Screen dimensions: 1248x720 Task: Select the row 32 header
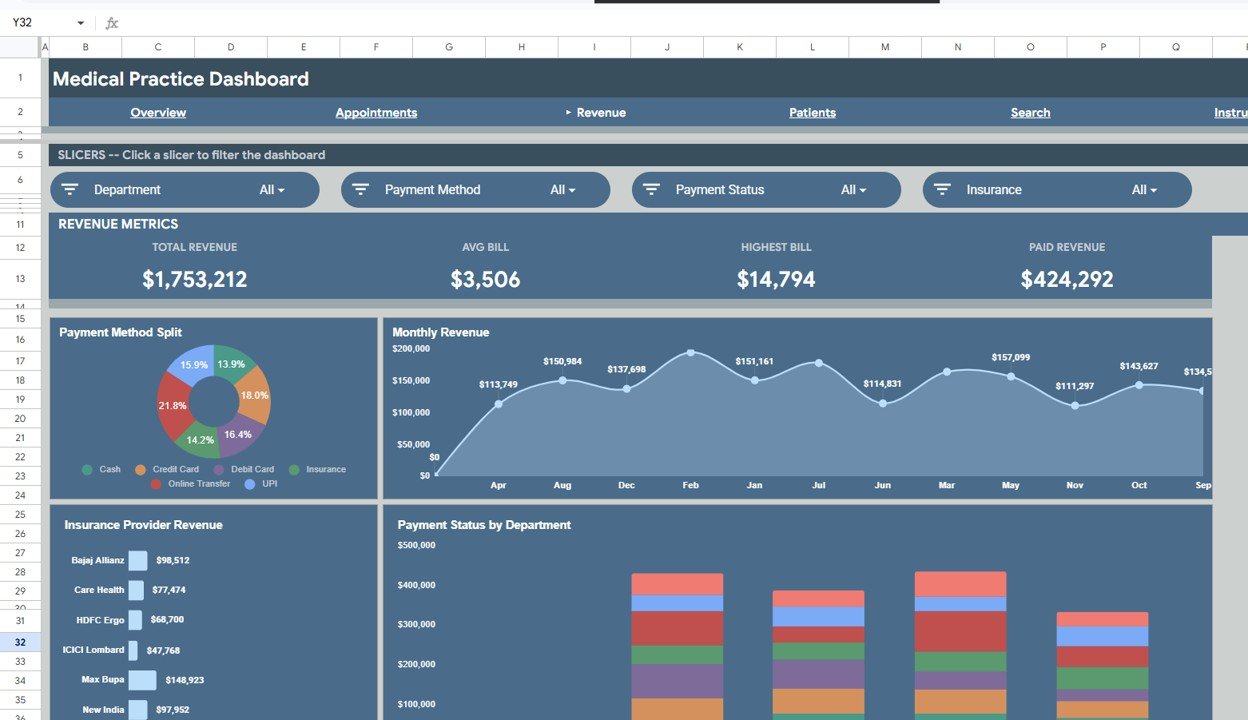(x=20, y=641)
